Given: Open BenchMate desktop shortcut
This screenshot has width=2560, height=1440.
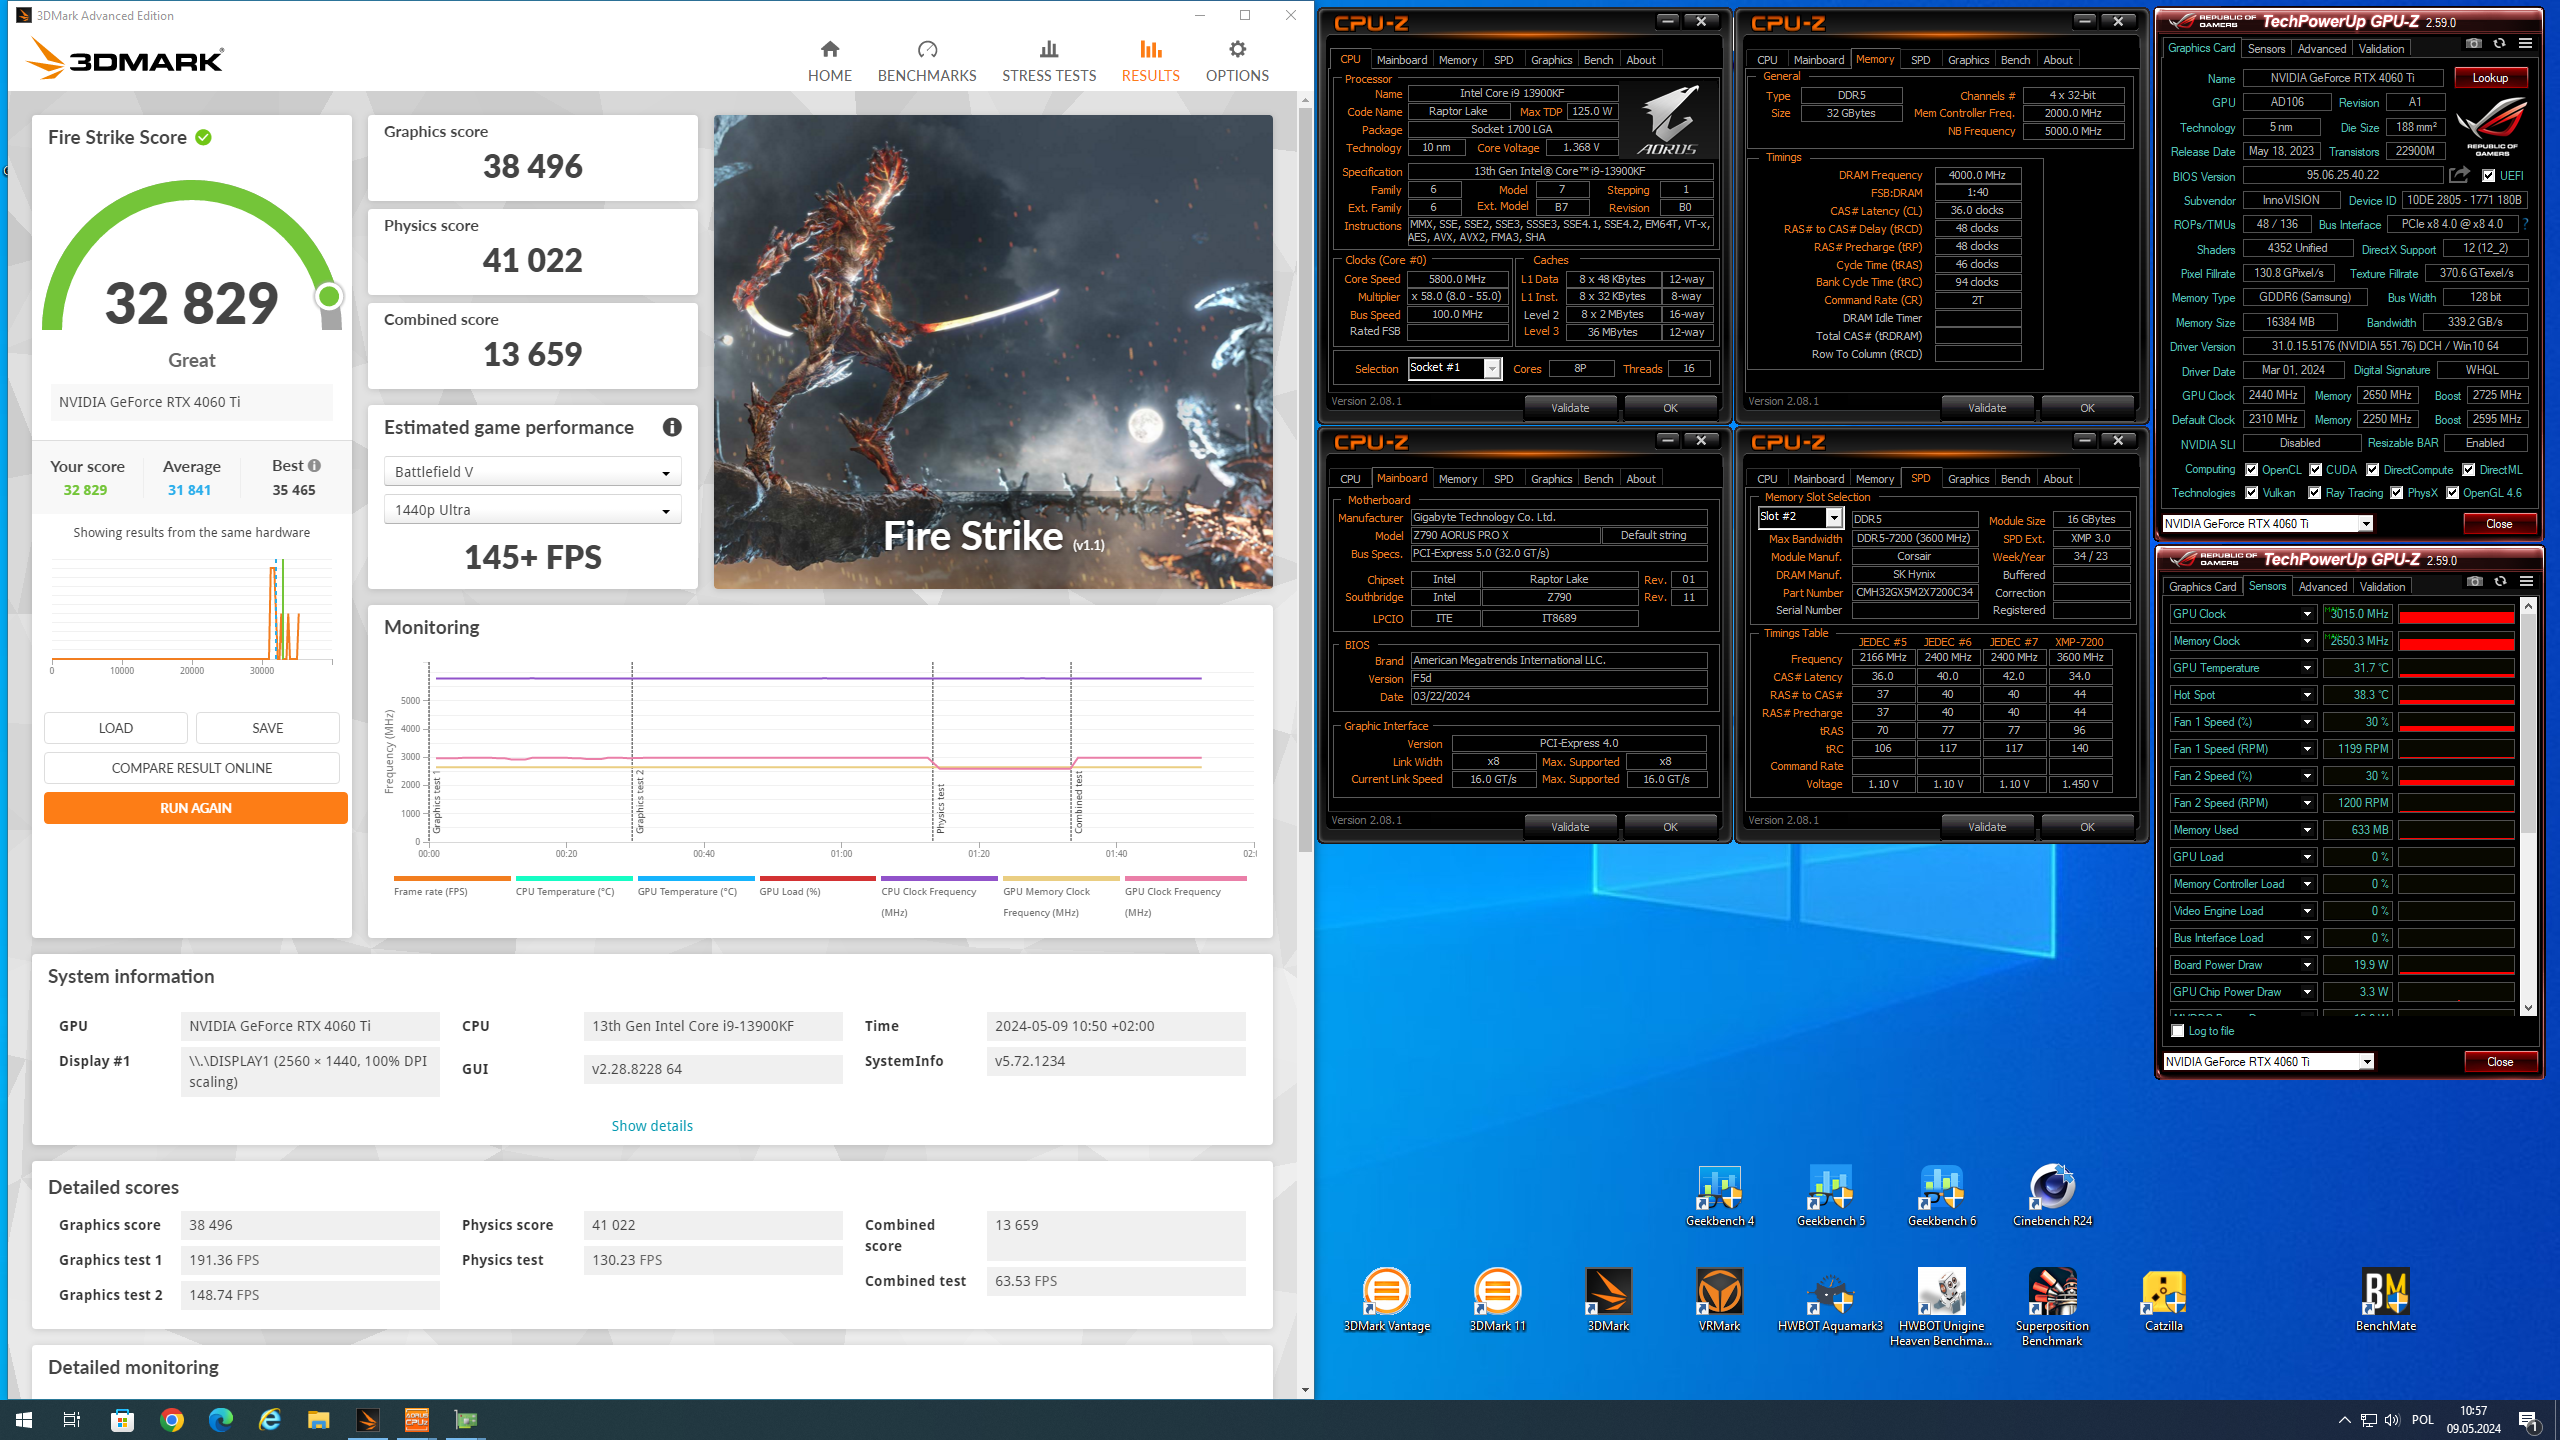Looking at the screenshot, I should click(x=2385, y=1300).
